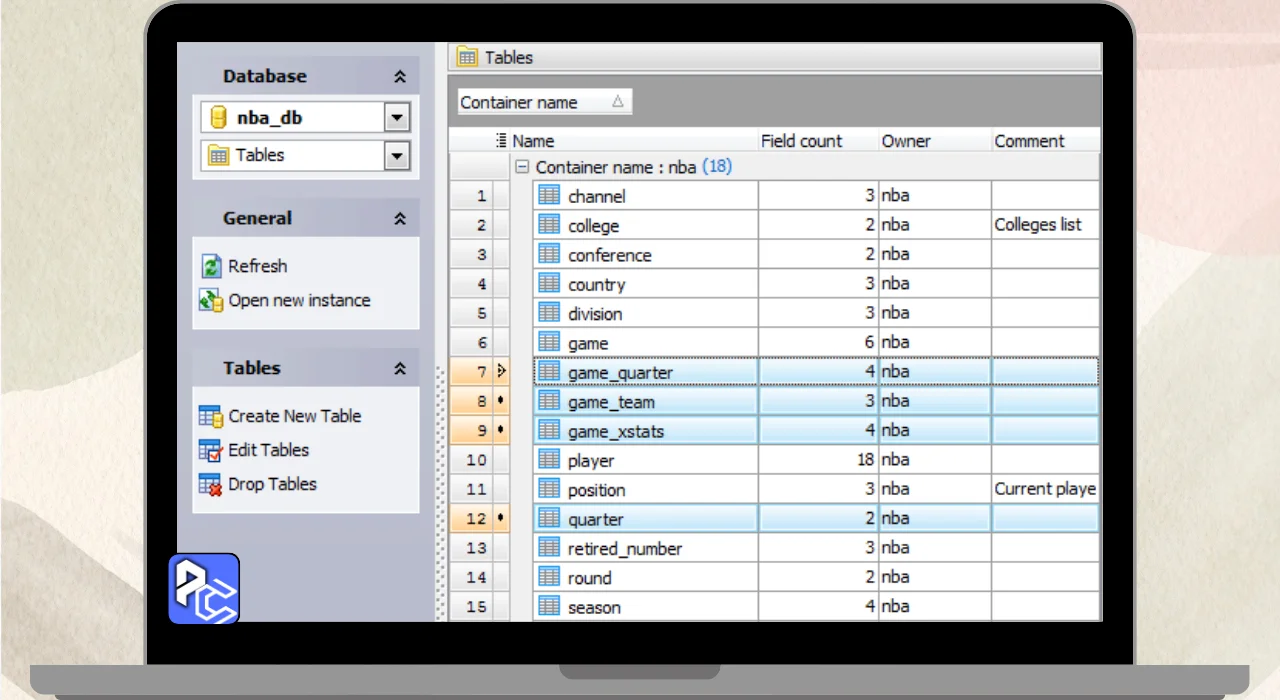
Task: Open the nba_db database dropdown
Action: click(x=397, y=118)
